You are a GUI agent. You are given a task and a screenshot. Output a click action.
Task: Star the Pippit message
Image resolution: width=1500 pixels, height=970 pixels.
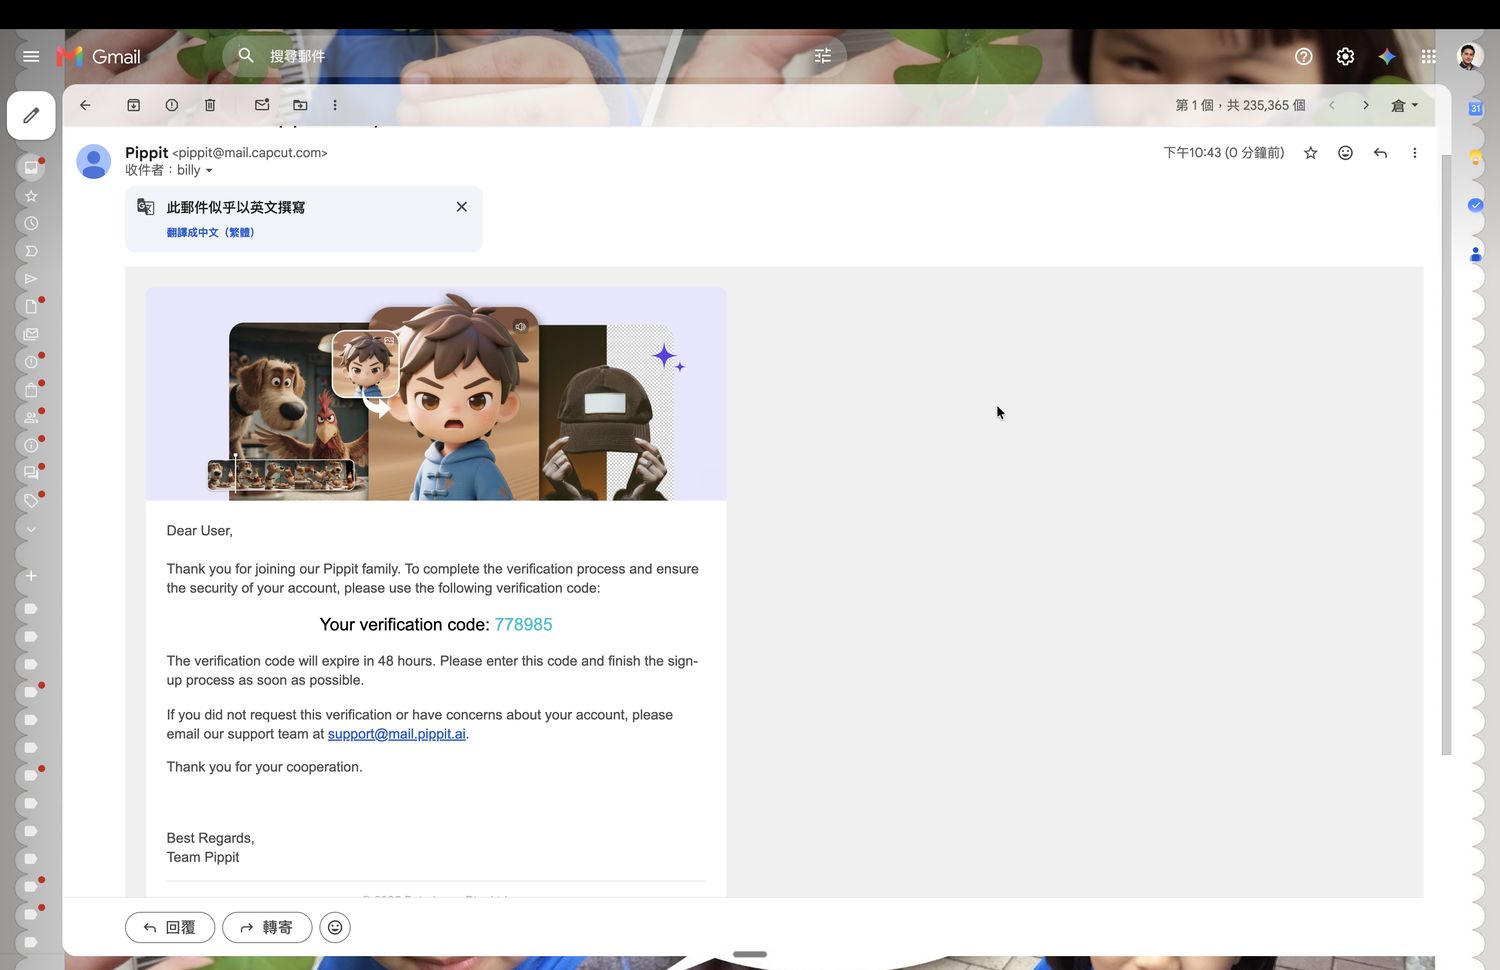pos(1311,153)
